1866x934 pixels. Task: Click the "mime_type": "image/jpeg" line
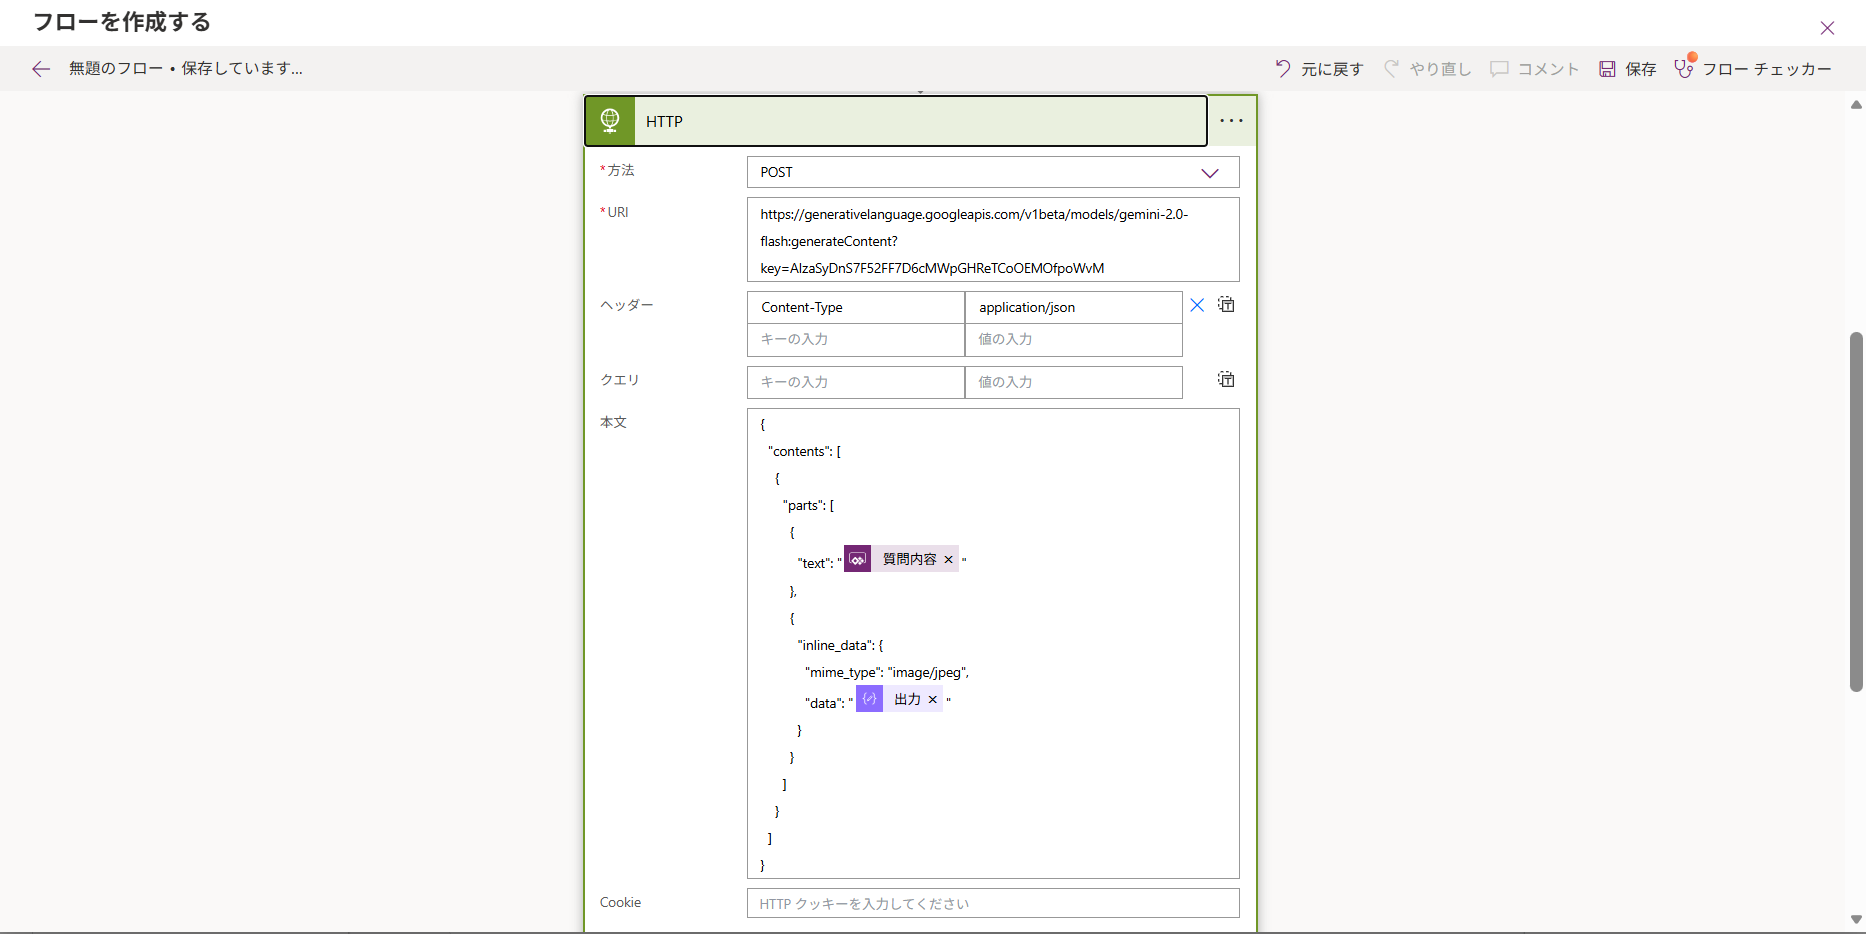tap(887, 673)
